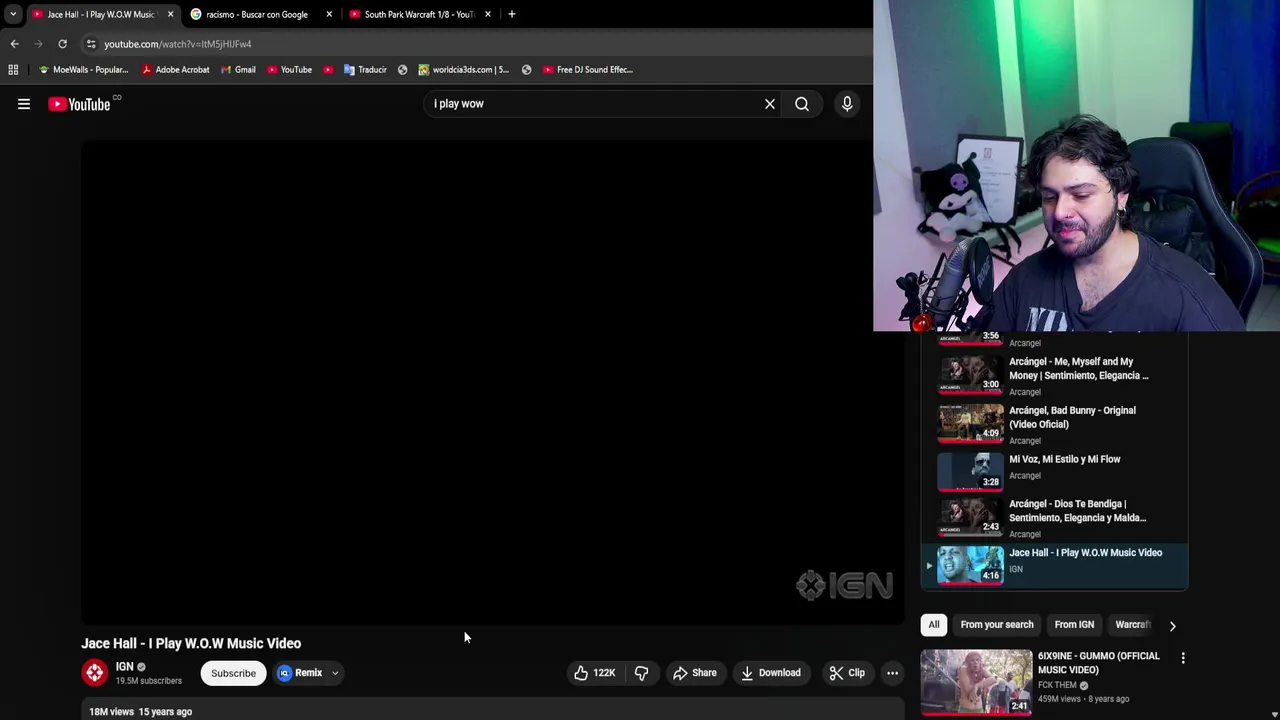This screenshot has height=720, width=1280.
Task: Go to the YouTube home logo
Action: (79, 104)
